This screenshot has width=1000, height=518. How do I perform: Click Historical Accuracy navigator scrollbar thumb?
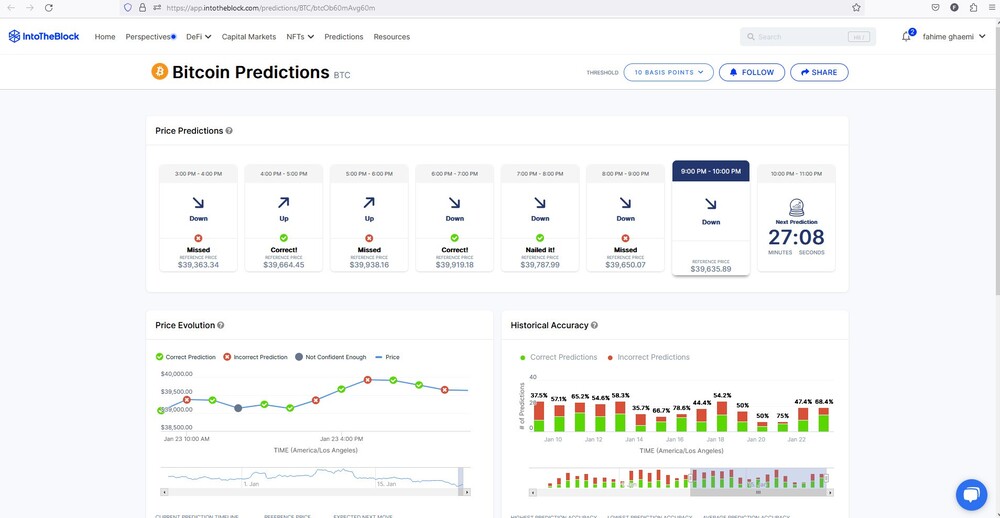[x=758, y=492]
